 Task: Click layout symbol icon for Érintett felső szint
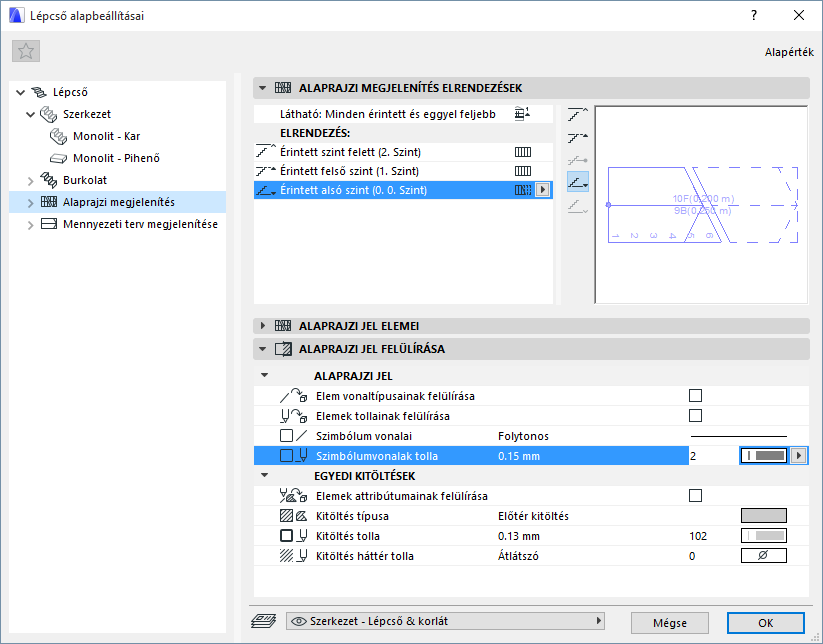pyautogui.click(x=523, y=171)
